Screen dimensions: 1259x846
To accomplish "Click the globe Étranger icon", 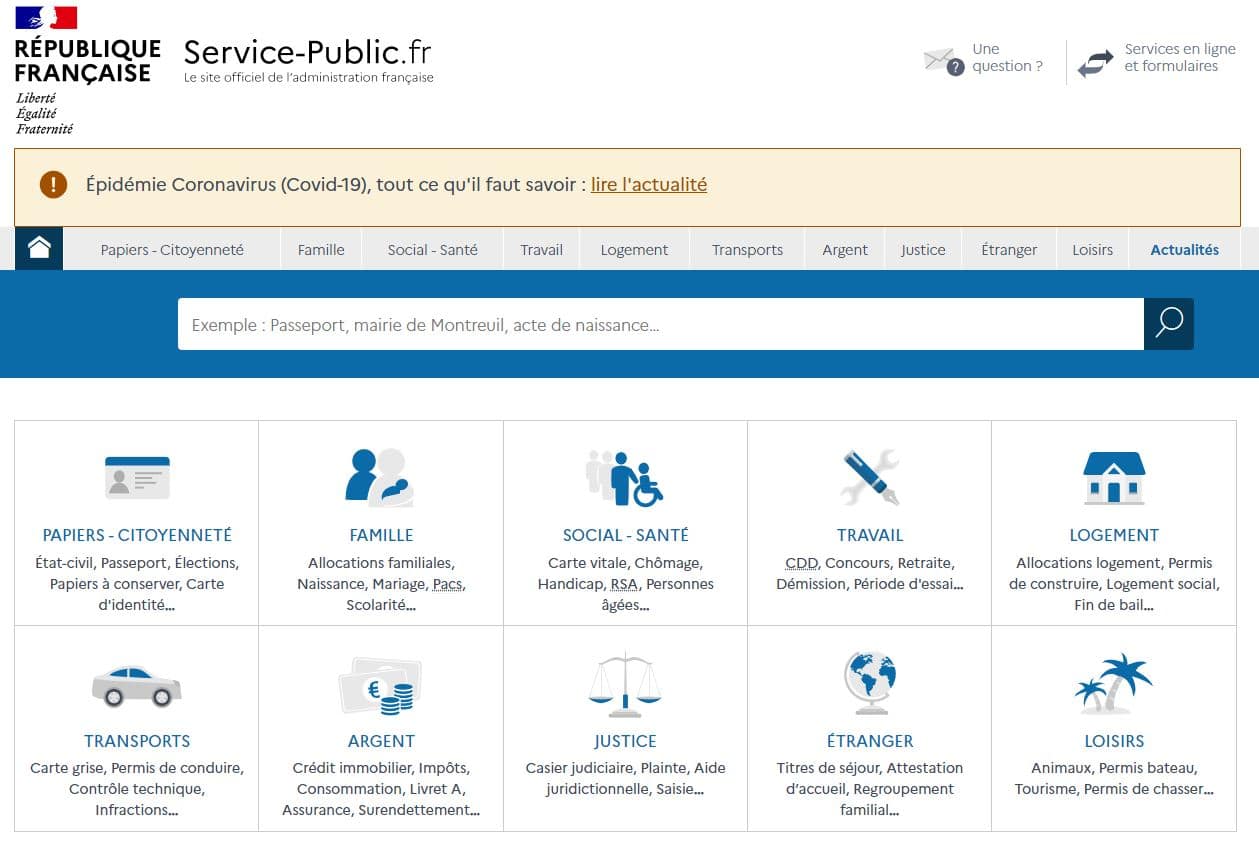I will click(869, 683).
